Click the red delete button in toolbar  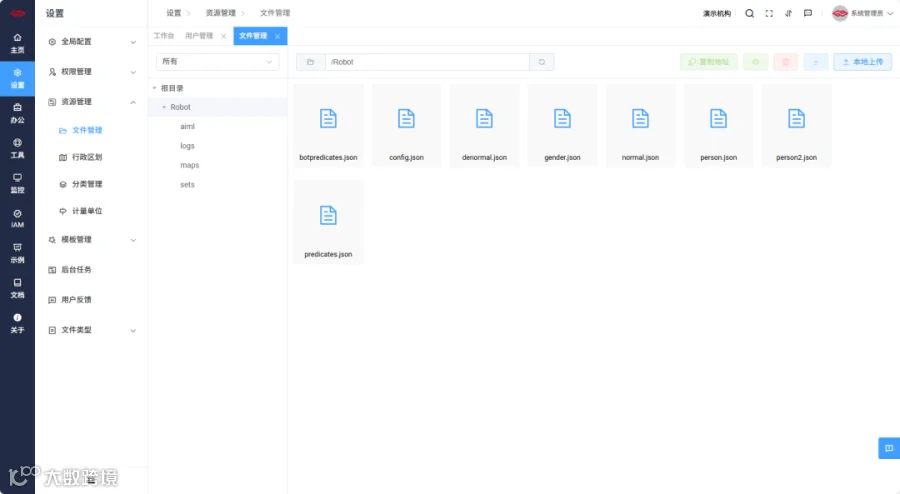click(786, 62)
